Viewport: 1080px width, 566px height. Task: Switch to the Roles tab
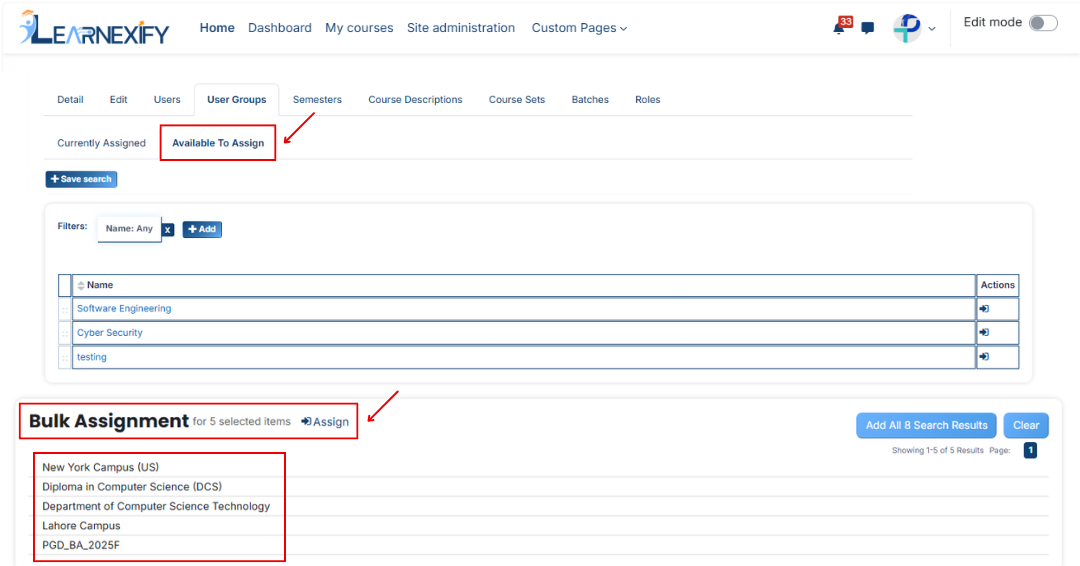tap(647, 99)
